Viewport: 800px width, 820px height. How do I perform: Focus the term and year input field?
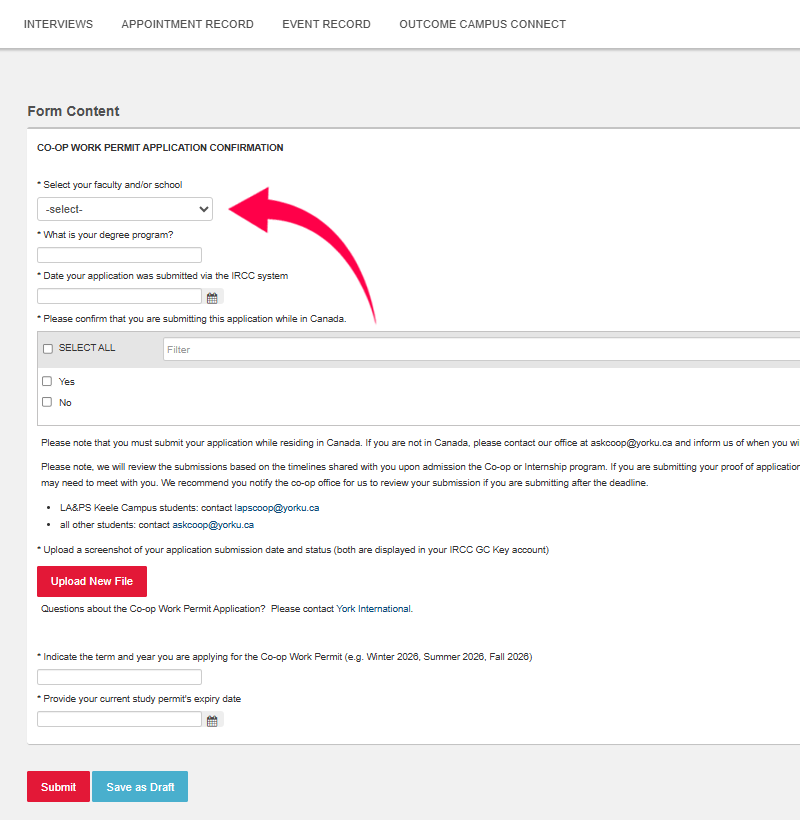pyautogui.click(x=119, y=677)
